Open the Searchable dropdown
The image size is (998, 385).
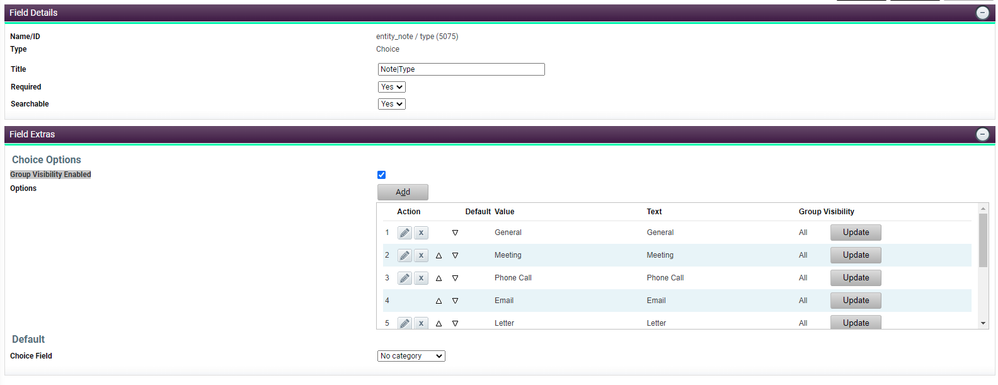pos(391,104)
